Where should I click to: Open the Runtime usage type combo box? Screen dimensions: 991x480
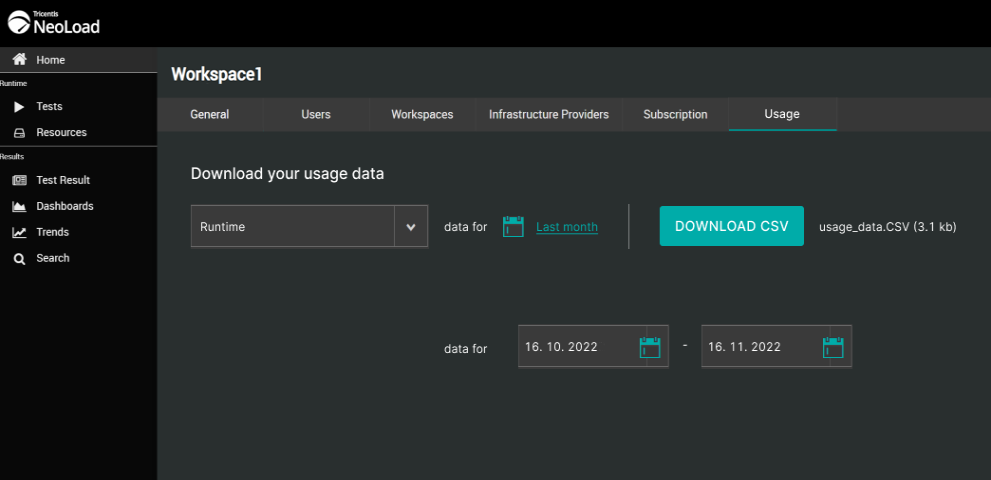[x=293, y=227]
